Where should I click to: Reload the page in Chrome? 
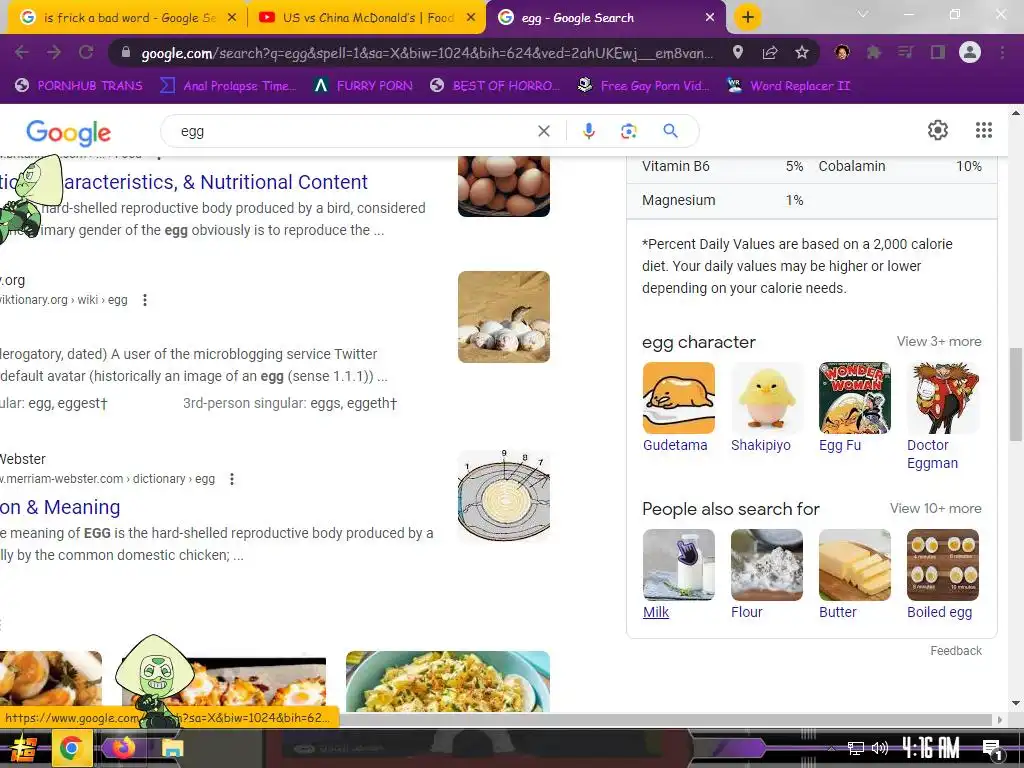[86, 52]
